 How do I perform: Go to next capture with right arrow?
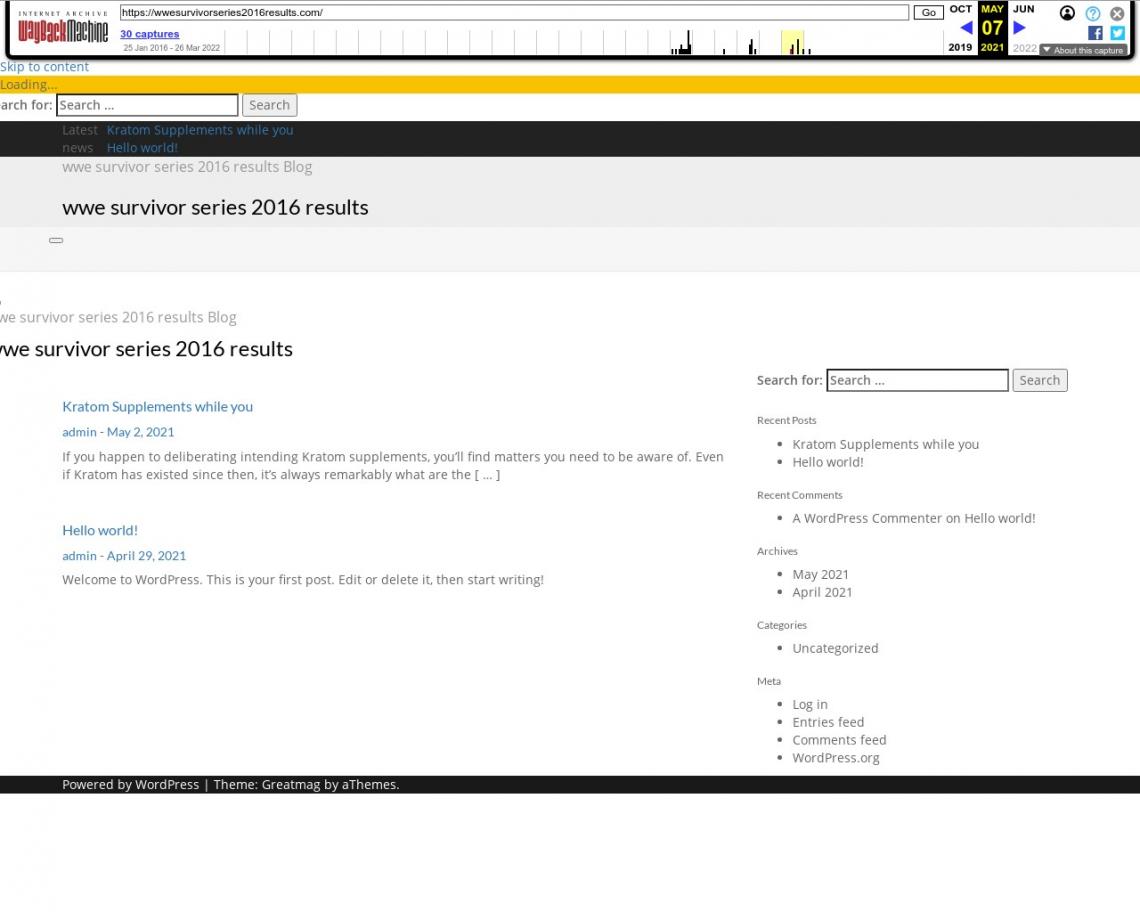coord(1019,28)
